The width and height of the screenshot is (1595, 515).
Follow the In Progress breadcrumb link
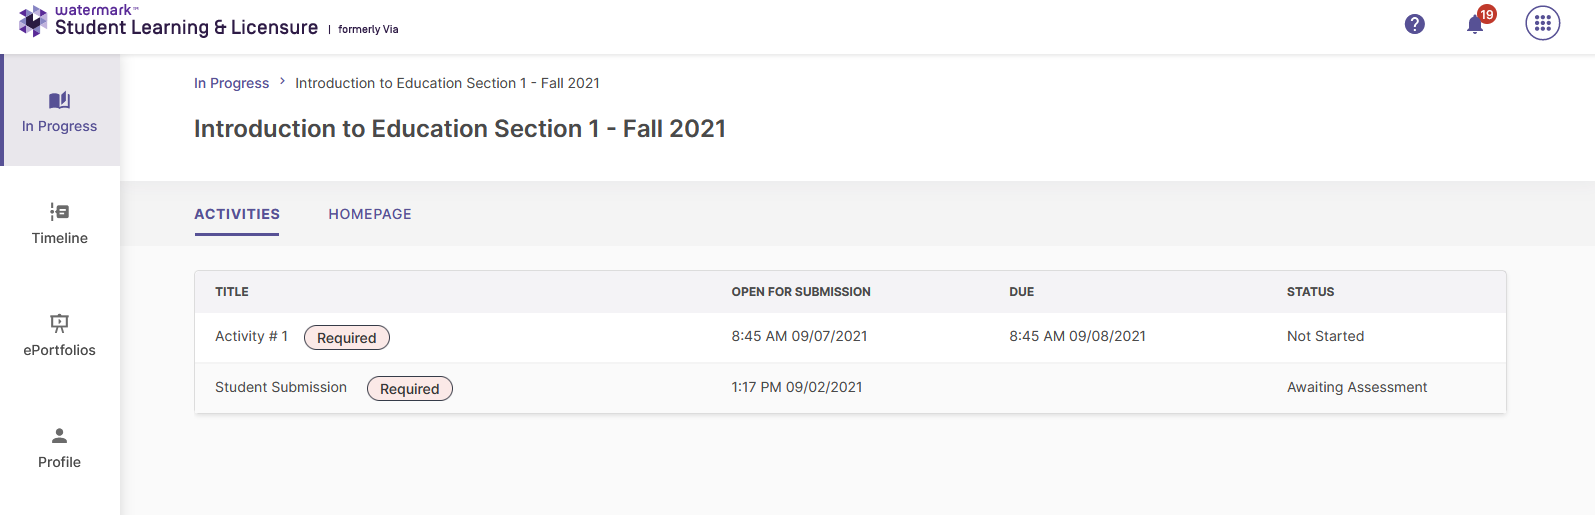231,83
